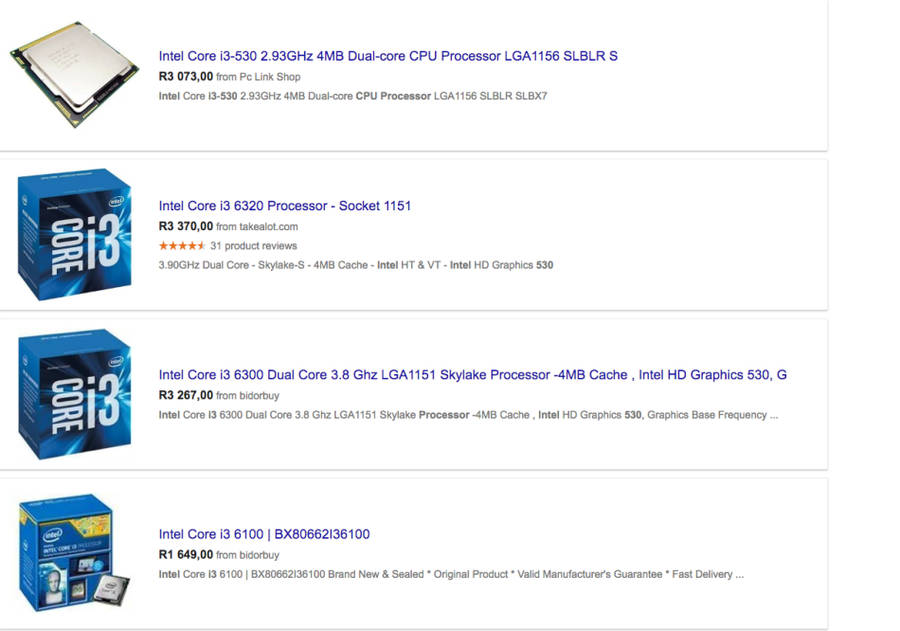This screenshot has width=900, height=631.
Task: Click the R1 649,00 price
Action: [x=185, y=554]
